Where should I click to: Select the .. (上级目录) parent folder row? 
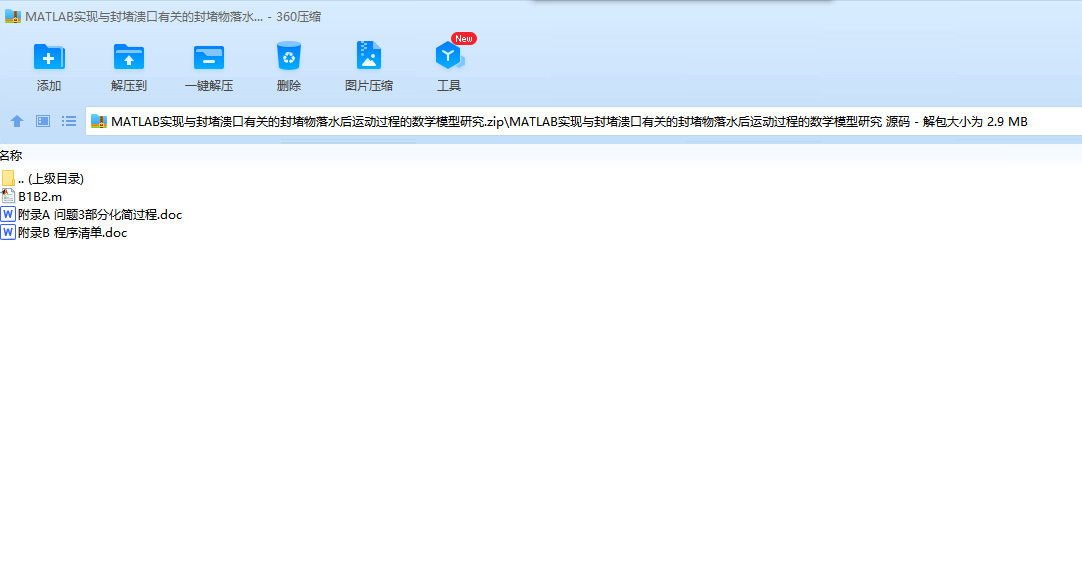[x=43, y=179]
